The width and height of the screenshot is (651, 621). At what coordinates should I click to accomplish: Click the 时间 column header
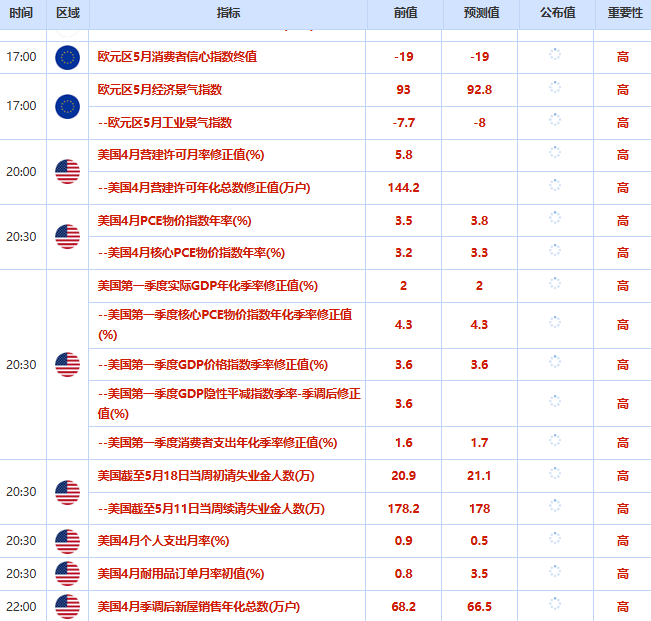pos(21,13)
